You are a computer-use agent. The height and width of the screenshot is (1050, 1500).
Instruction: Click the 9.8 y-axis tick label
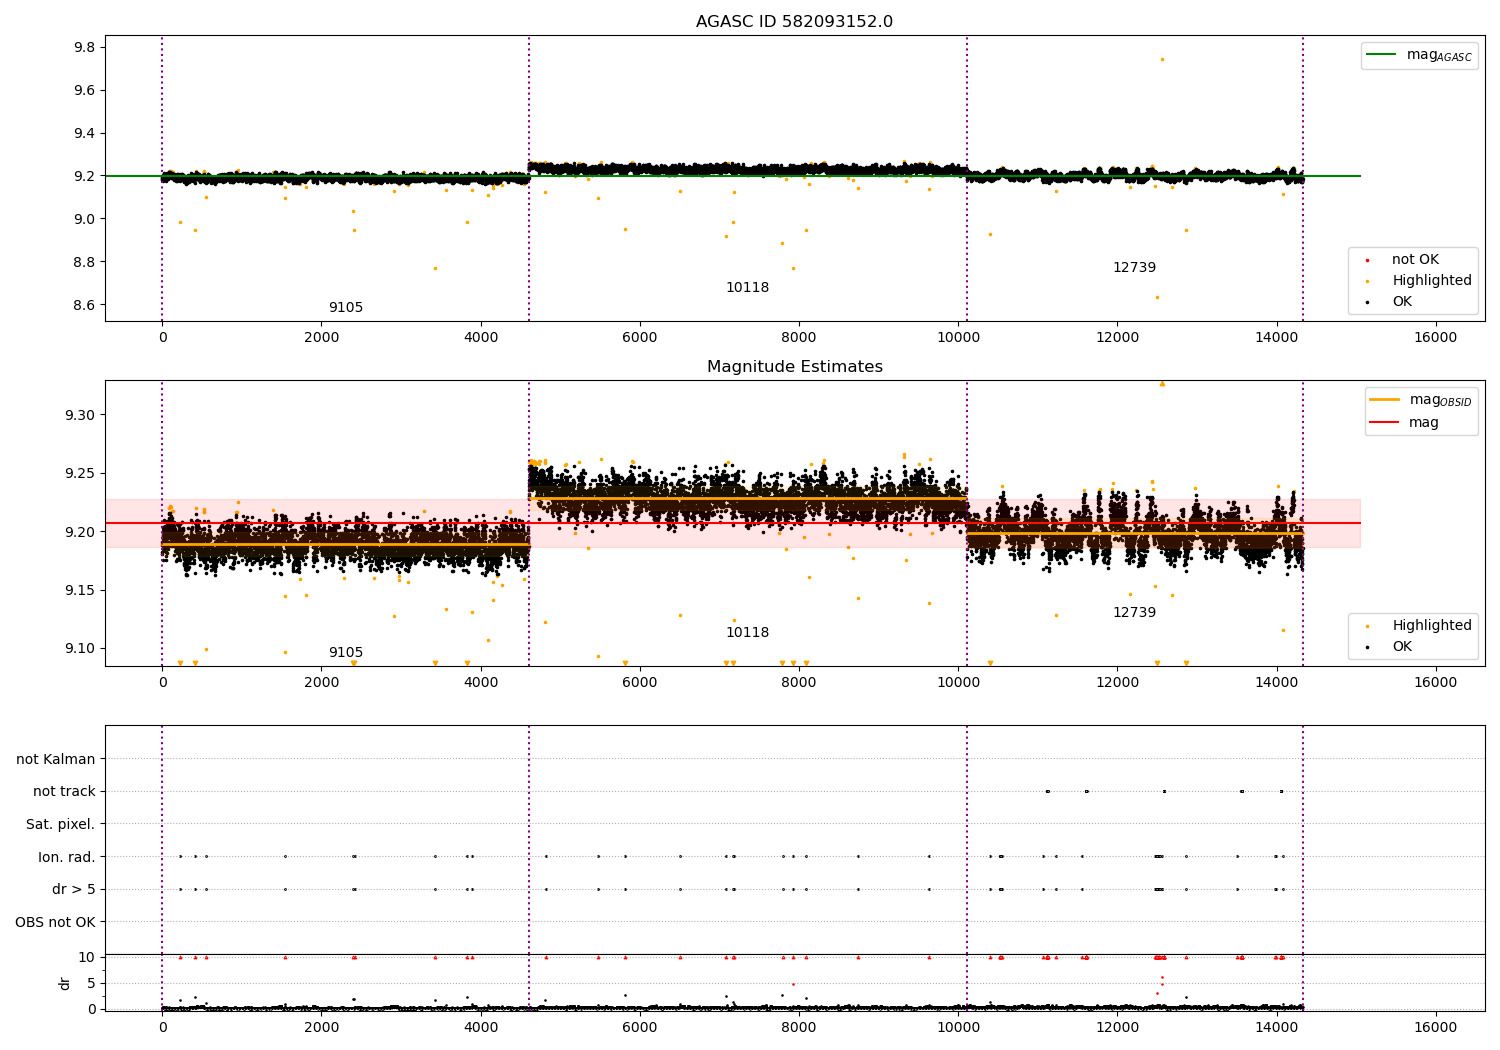click(84, 48)
